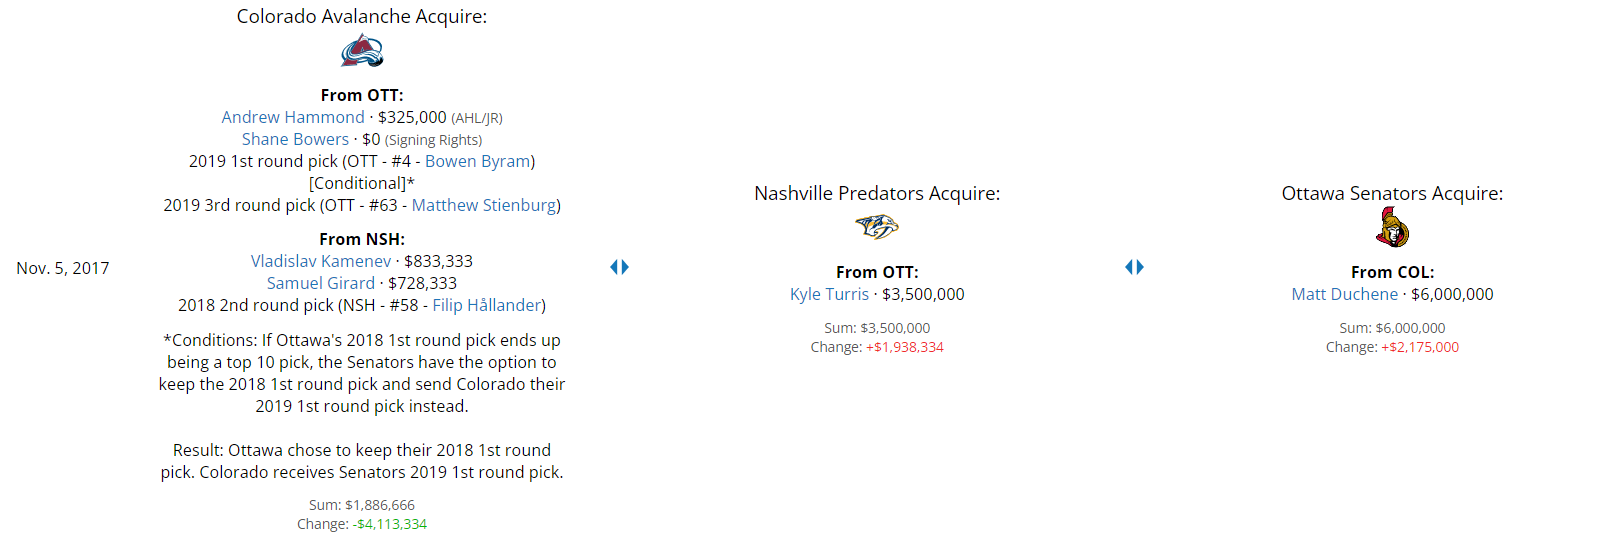Open the Shane Bowers player link
This screenshot has height=538, width=1614.
pos(295,140)
